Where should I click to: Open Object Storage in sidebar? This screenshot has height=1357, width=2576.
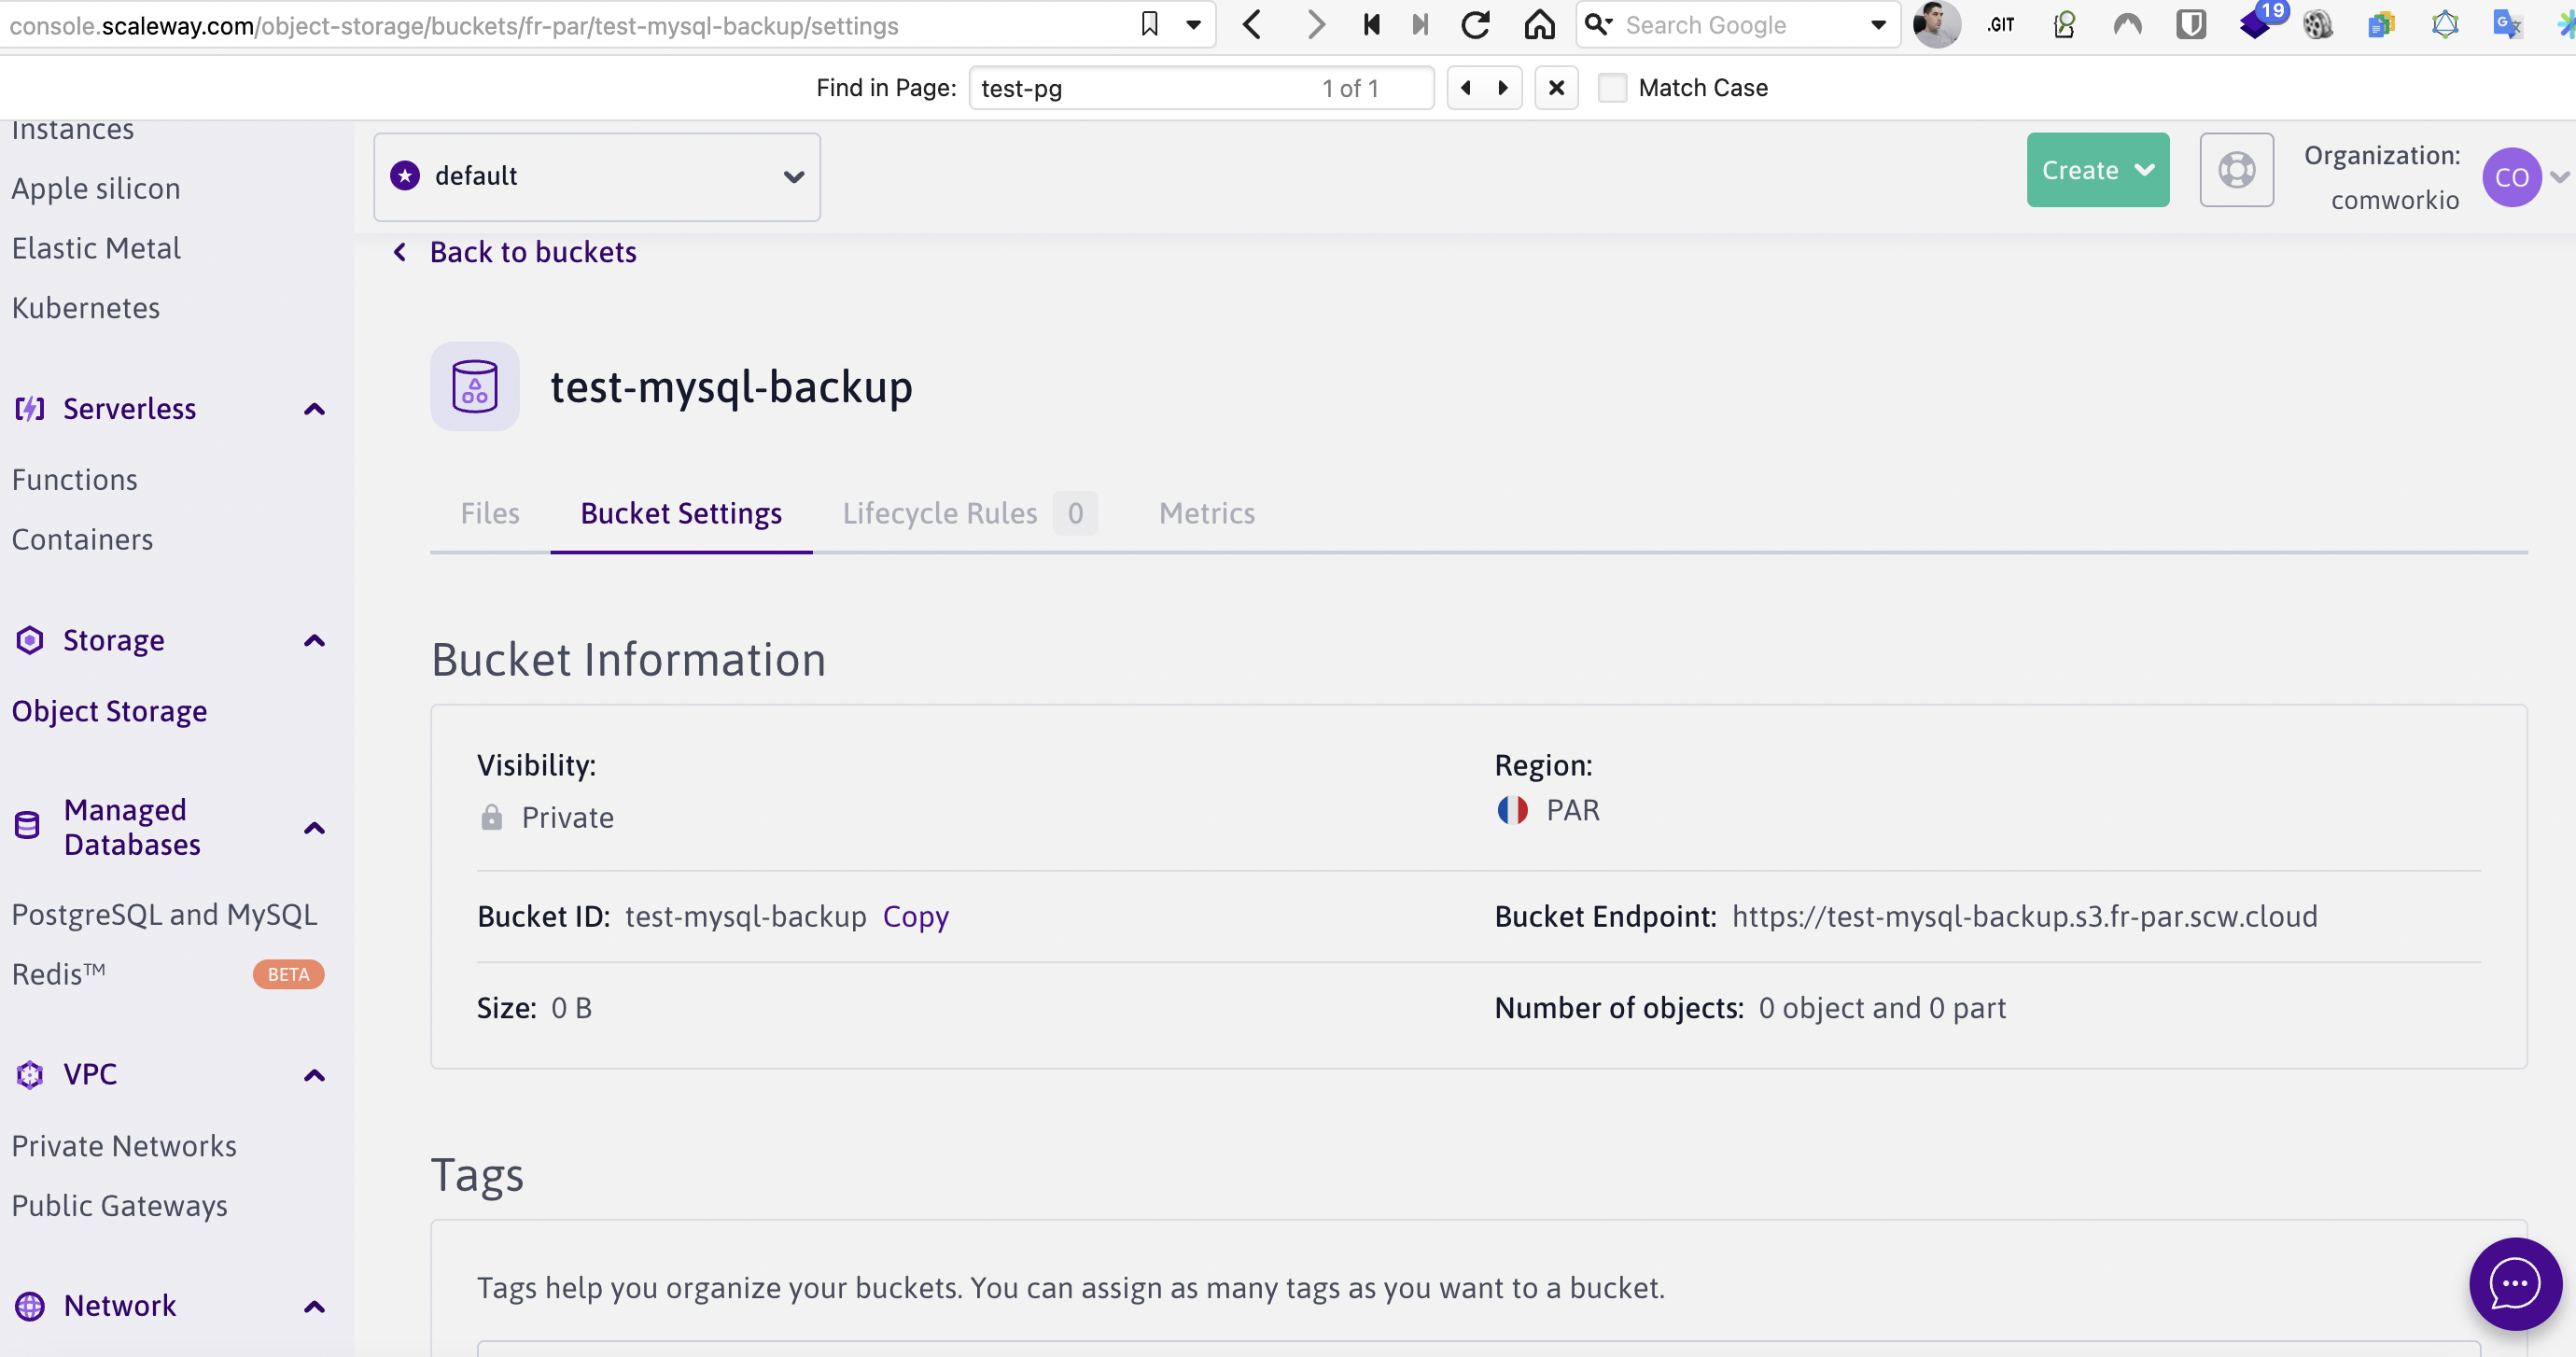110,711
